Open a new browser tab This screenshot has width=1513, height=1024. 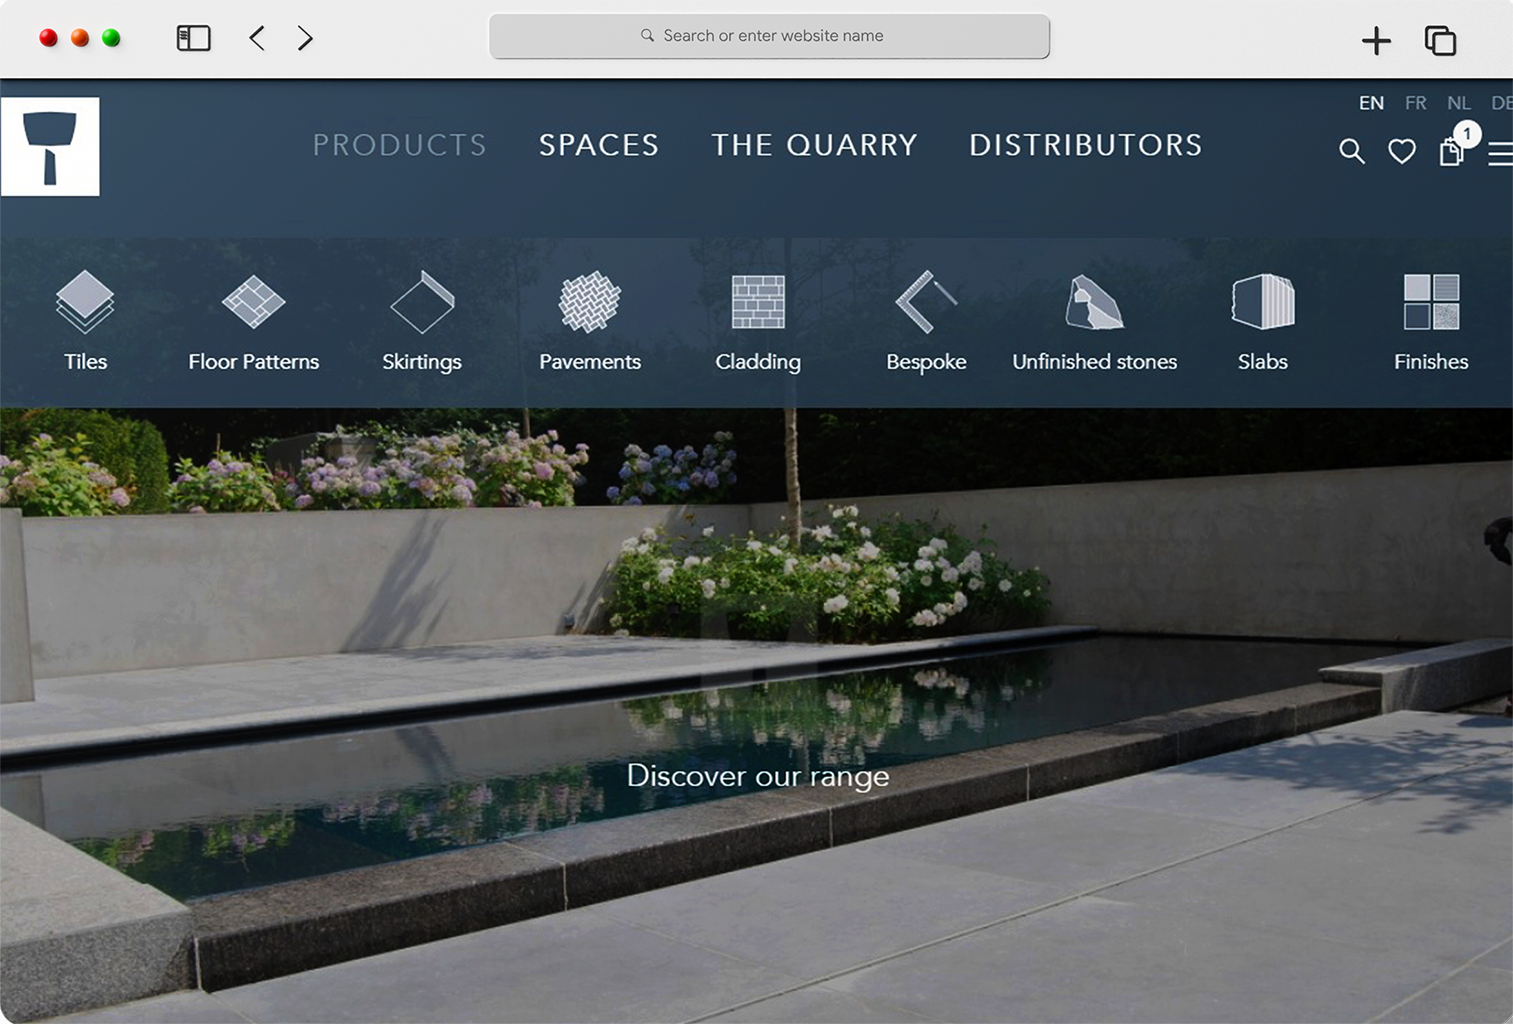[x=1376, y=40]
